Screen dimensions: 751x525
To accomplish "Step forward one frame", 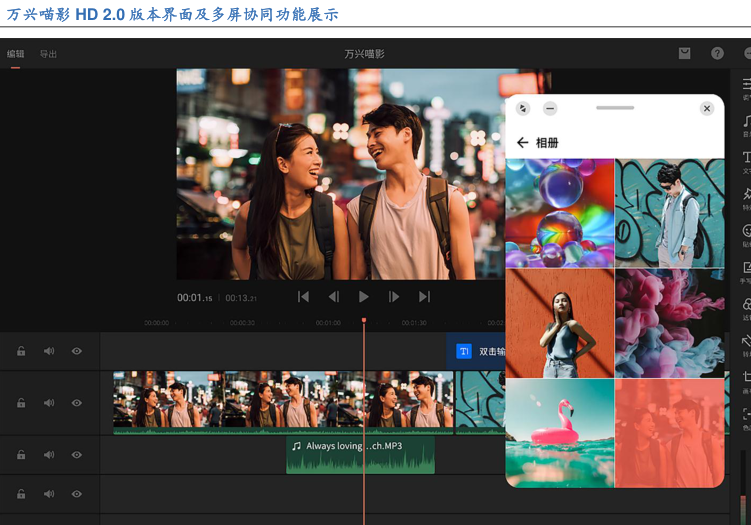I will coord(394,297).
